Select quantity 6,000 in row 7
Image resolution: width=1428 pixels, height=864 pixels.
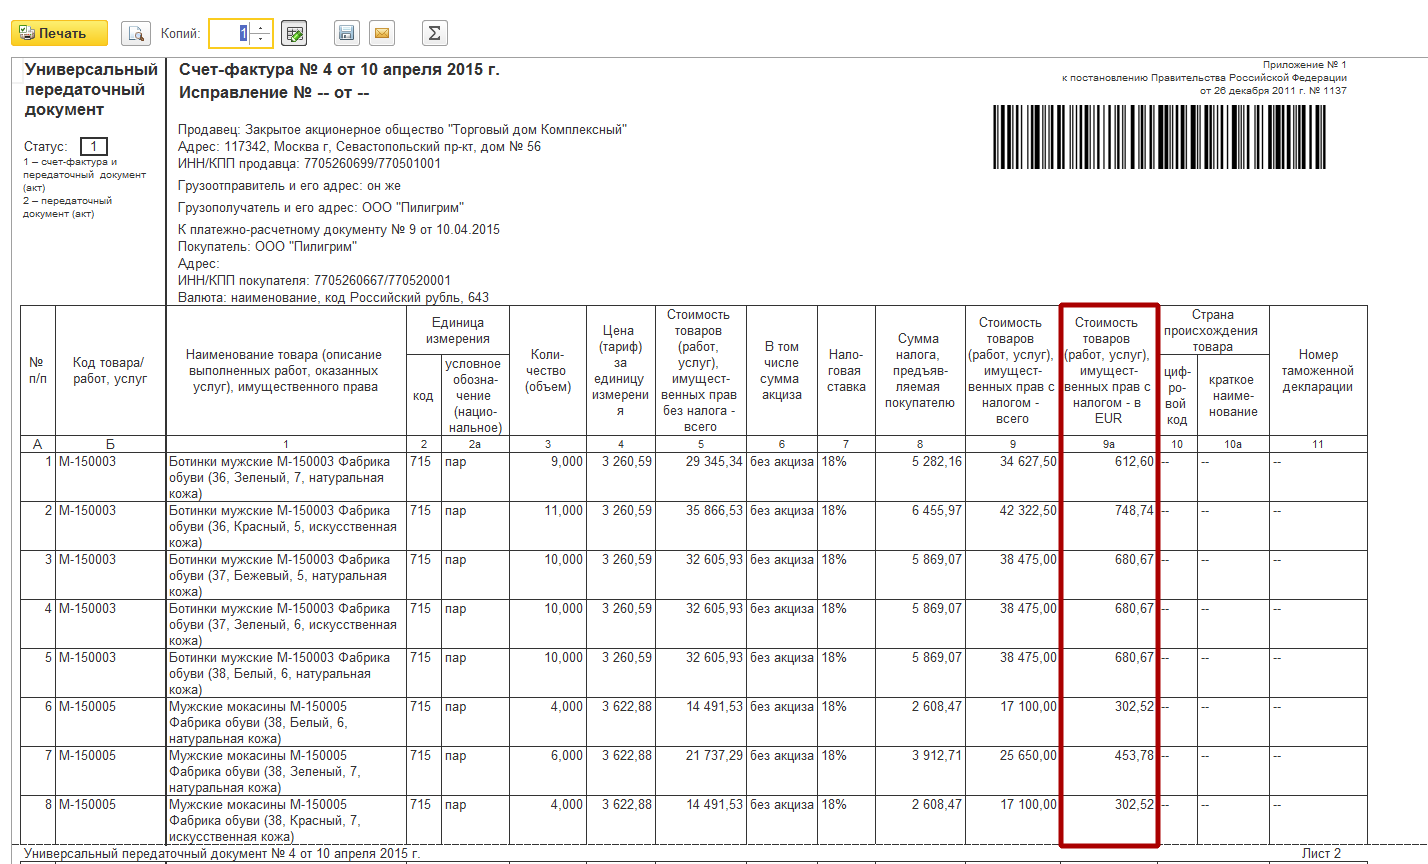pos(566,756)
